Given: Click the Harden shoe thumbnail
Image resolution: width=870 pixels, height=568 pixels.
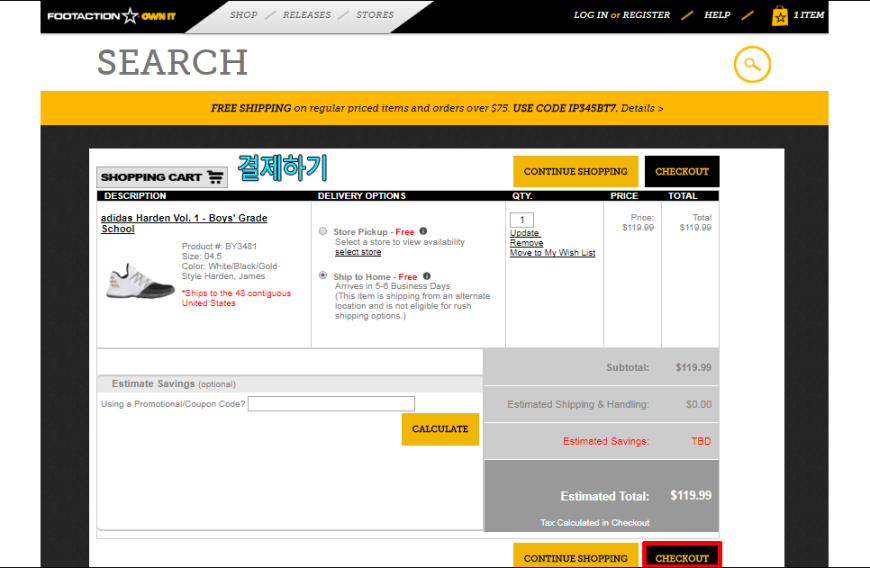Looking at the screenshot, I should tap(140, 281).
